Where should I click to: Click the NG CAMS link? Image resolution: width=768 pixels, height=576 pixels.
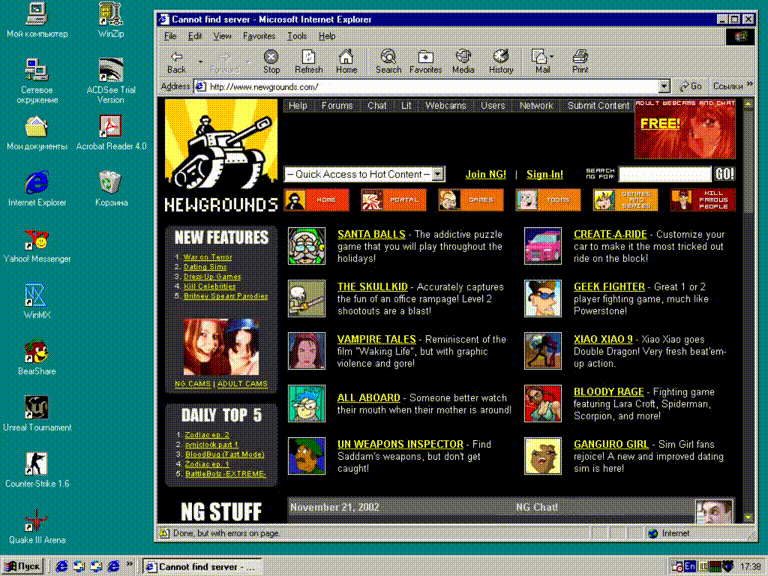192,384
